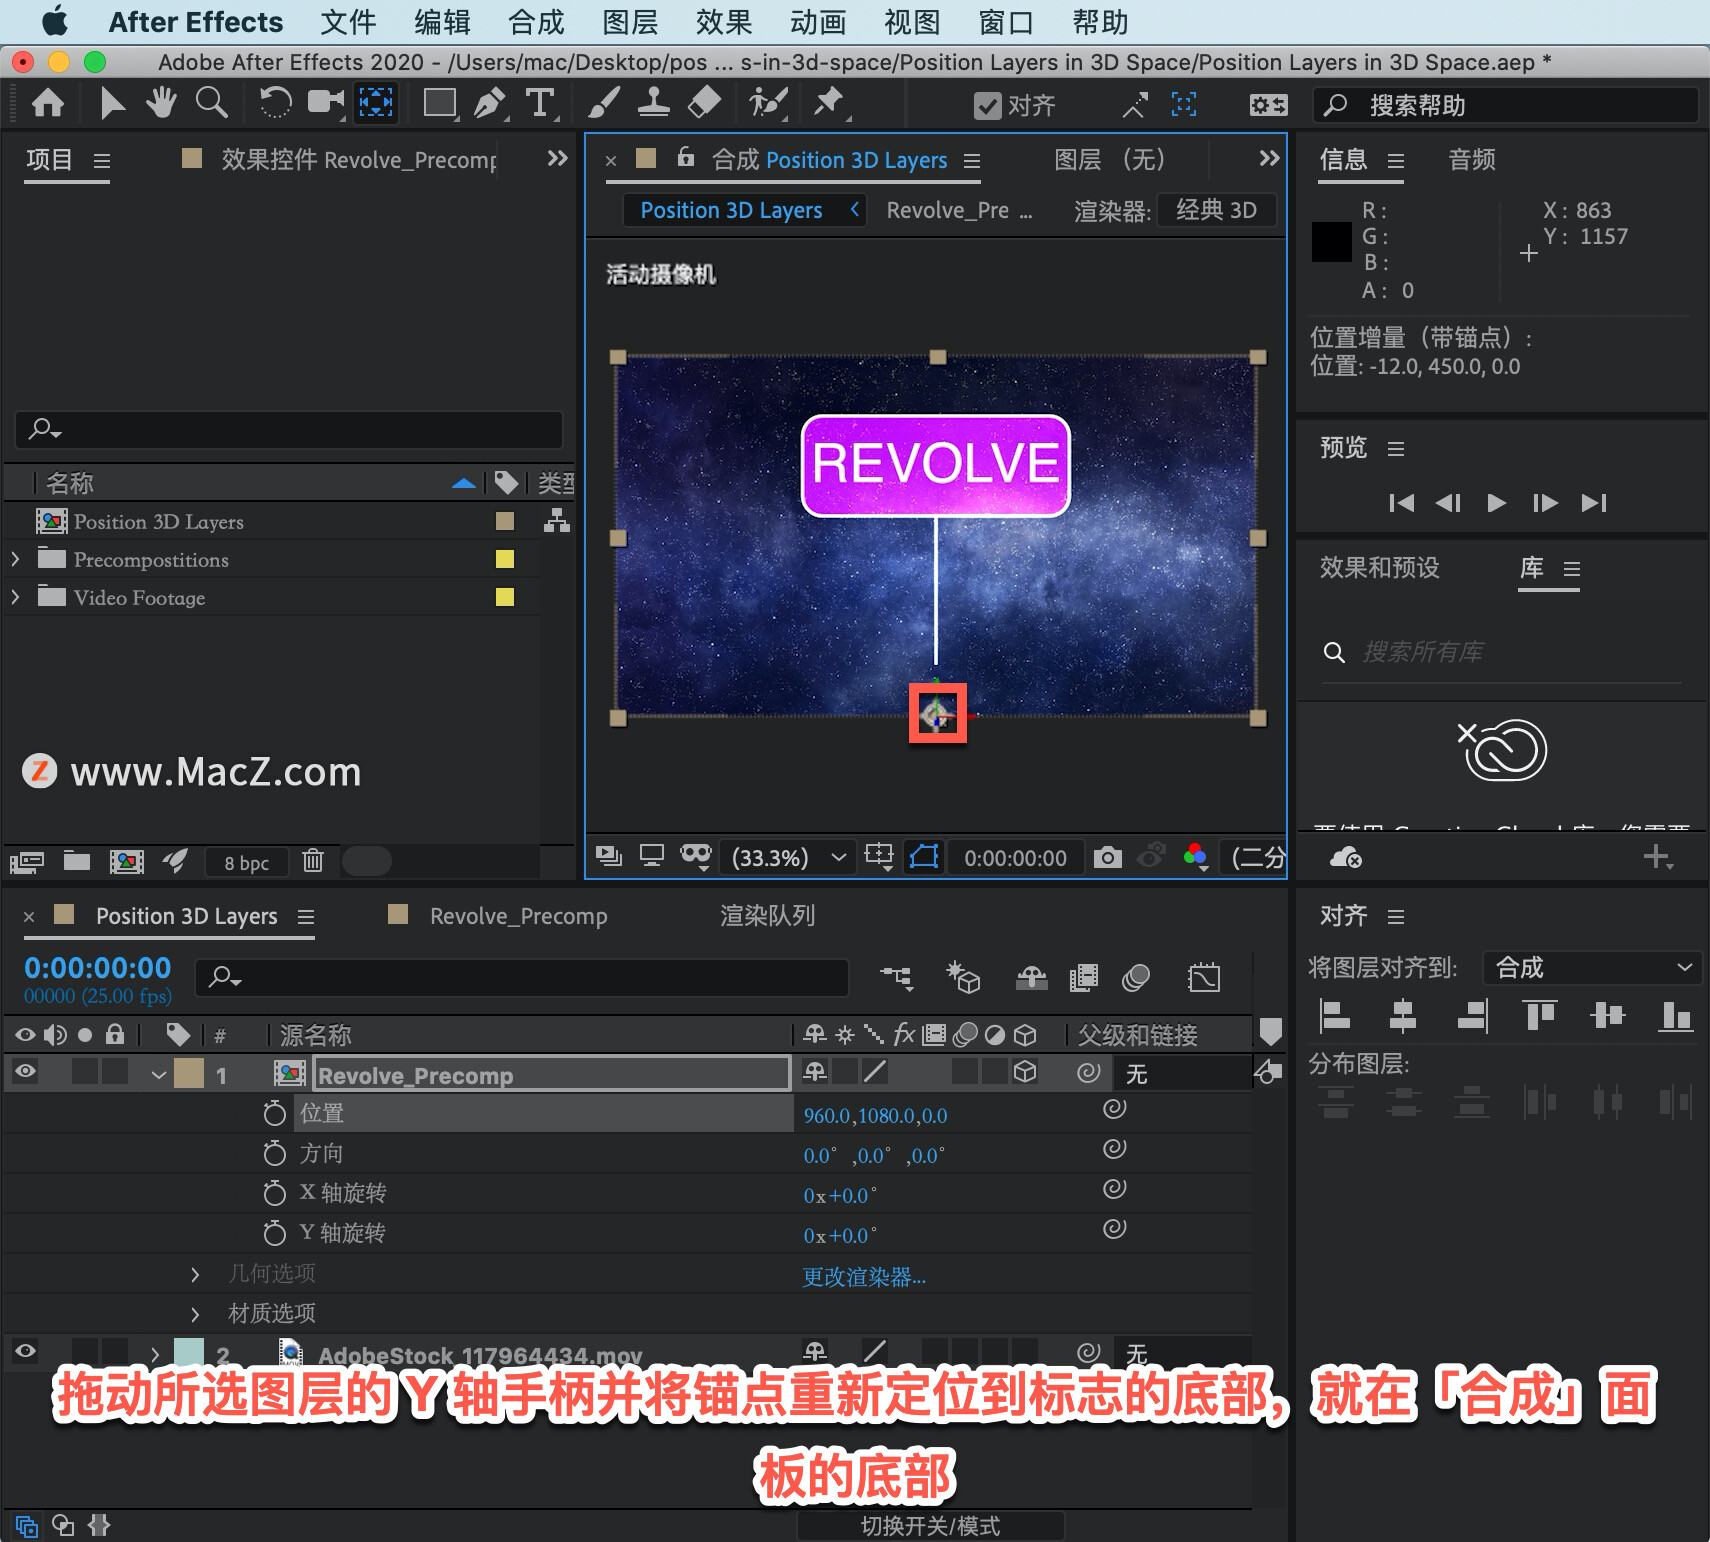Open the 将图层对齐到 合成 dropdown

tap(1592, 967)
